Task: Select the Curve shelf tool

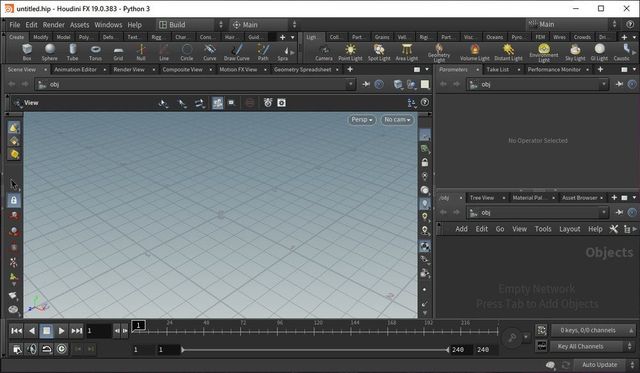Action: click(210, 52)
